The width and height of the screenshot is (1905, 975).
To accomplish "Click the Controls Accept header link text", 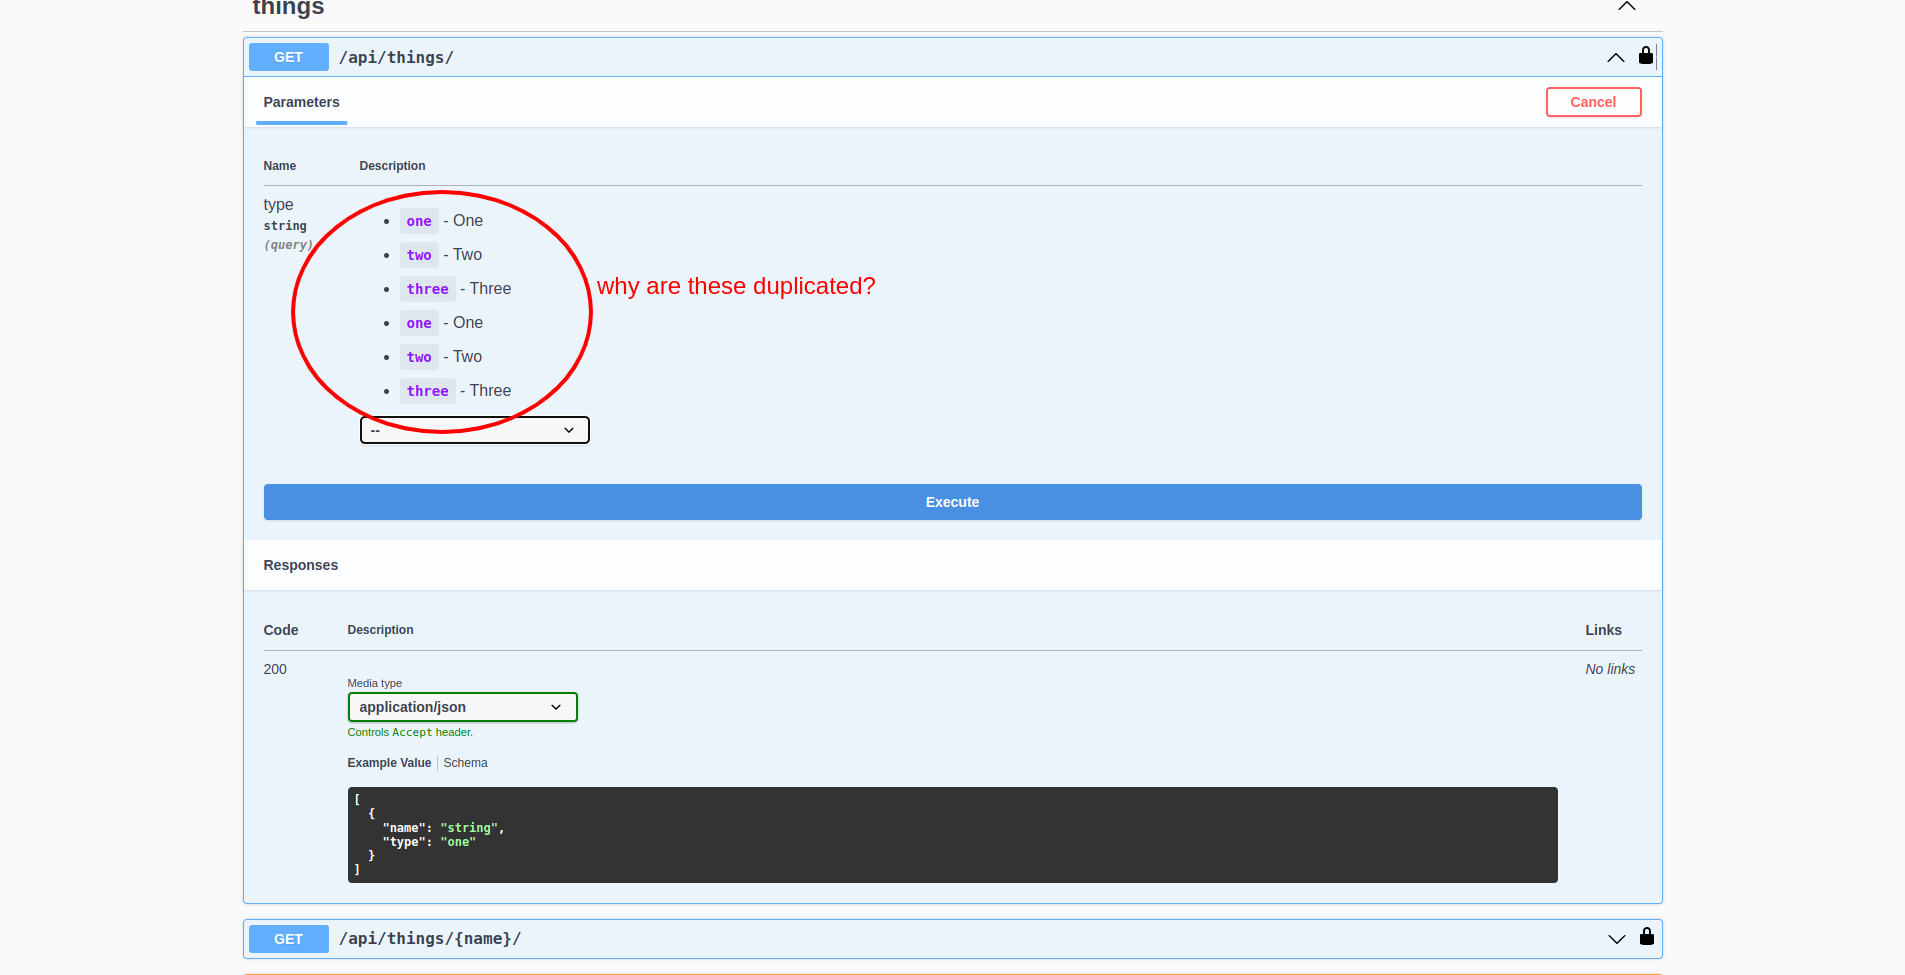I will [410, 731].
